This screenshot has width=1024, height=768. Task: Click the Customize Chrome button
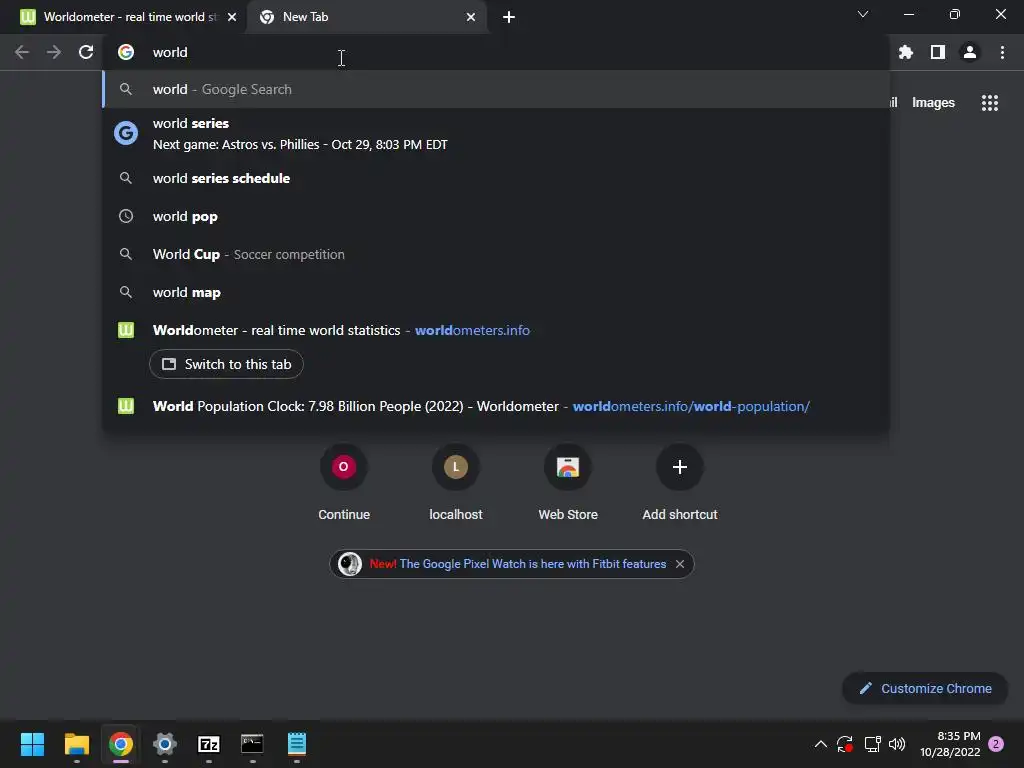coord(925,688)
